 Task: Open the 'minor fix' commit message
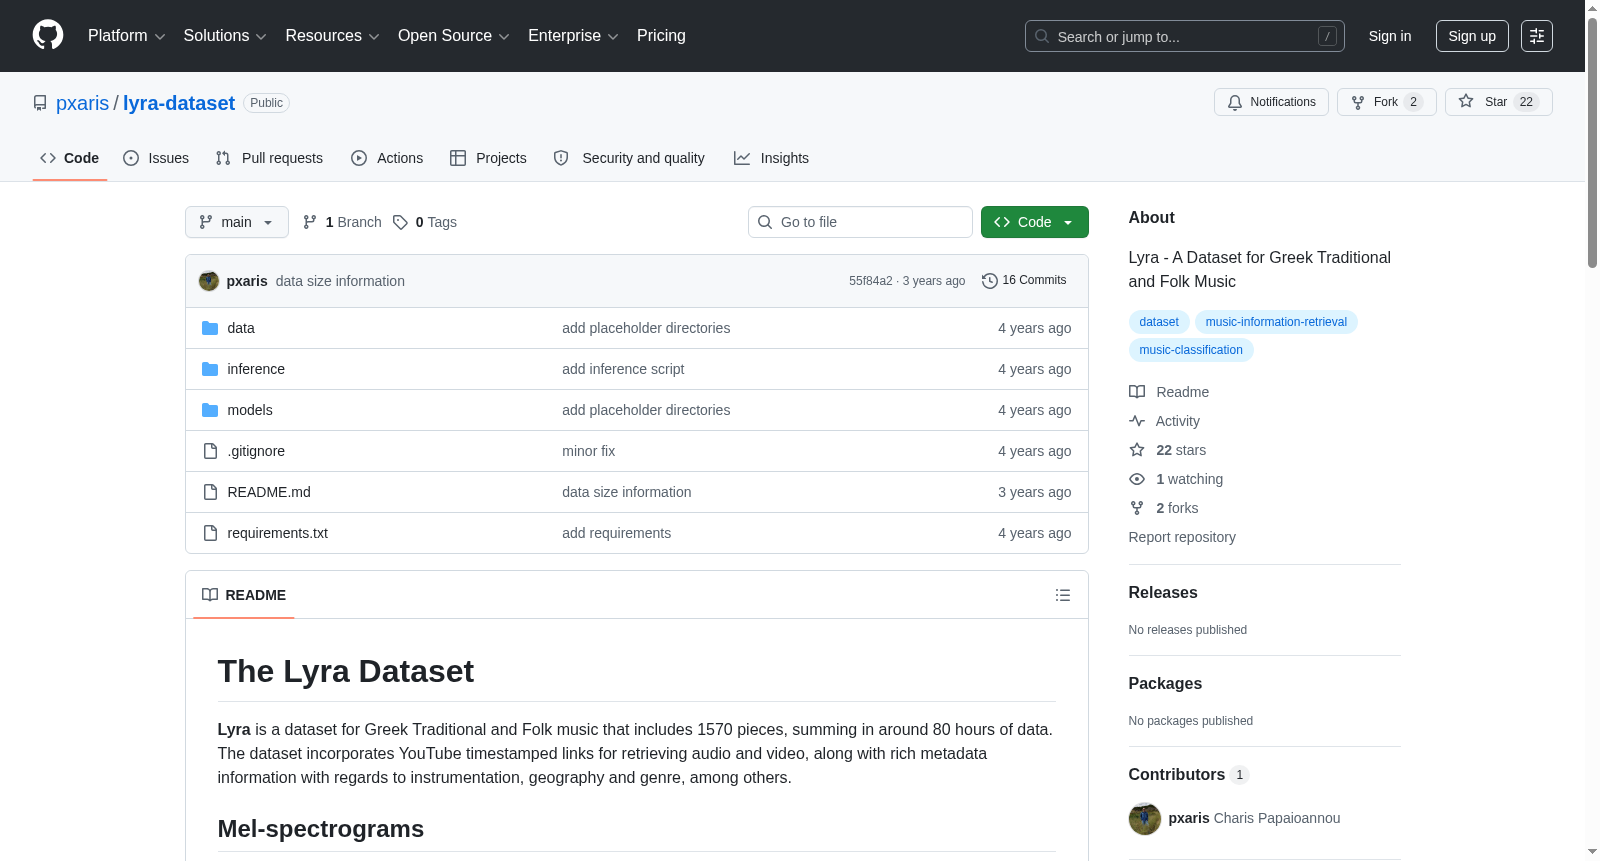click(588, 451)
